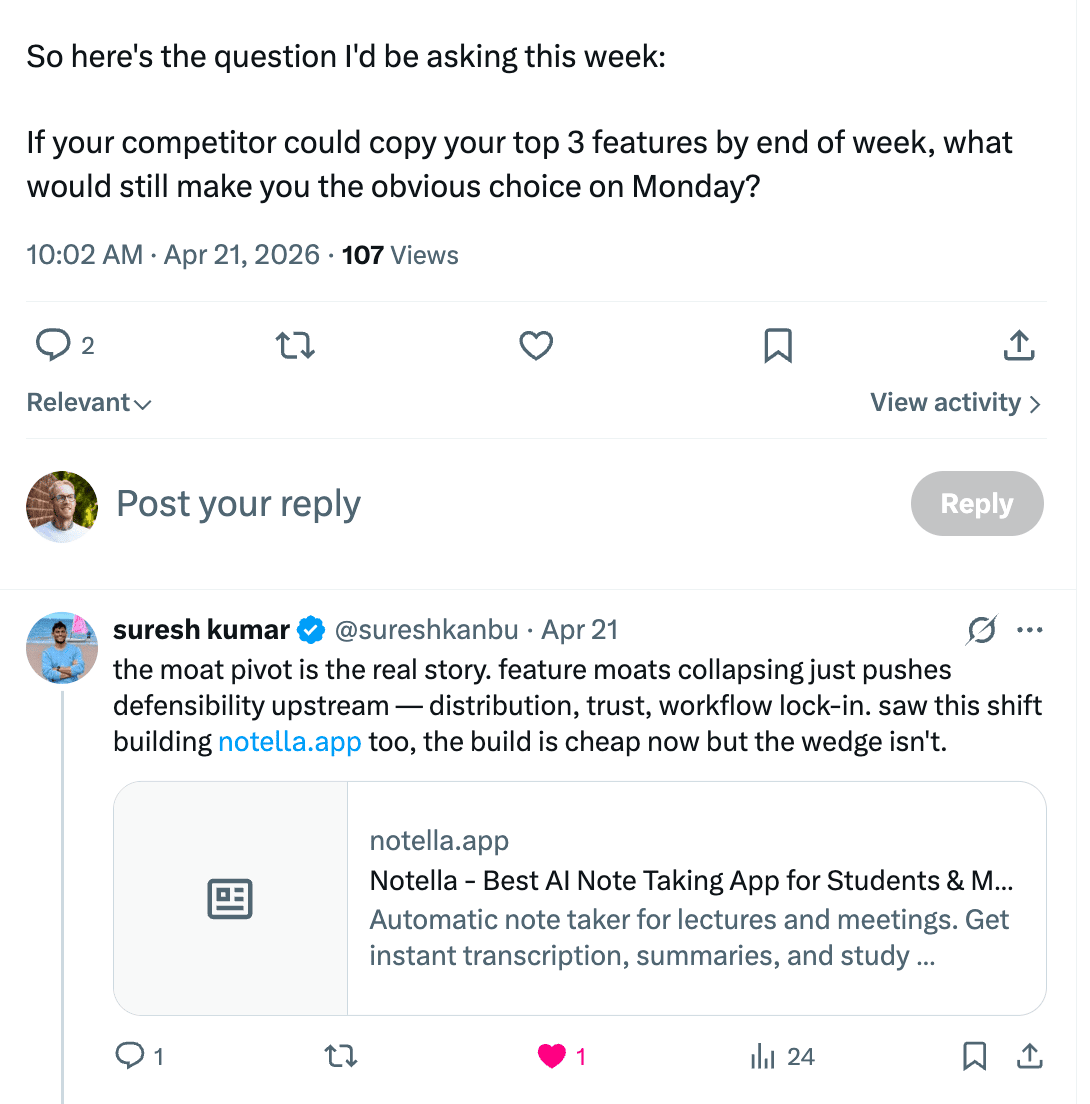1090x1104 pixels.
Task: Bookmark the main post
Action: [778, 346]
